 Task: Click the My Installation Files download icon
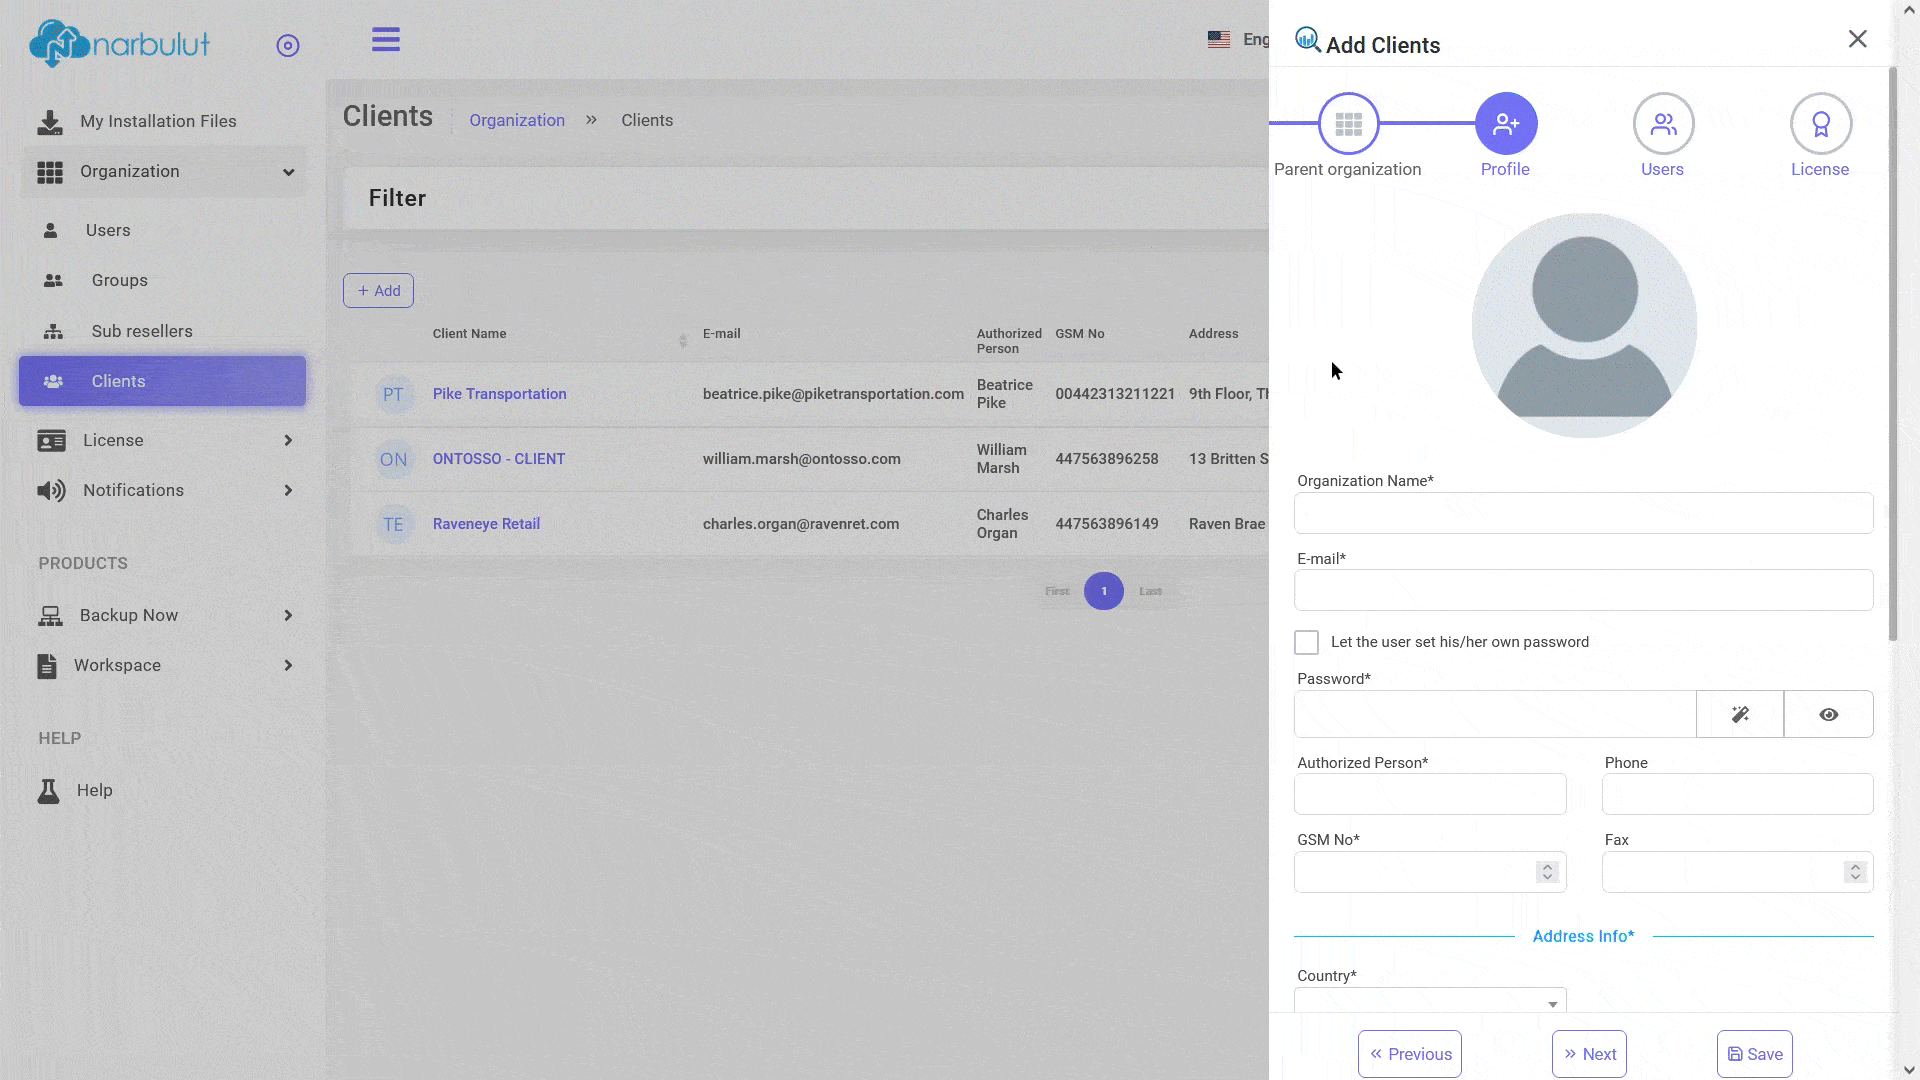(49, 122)
